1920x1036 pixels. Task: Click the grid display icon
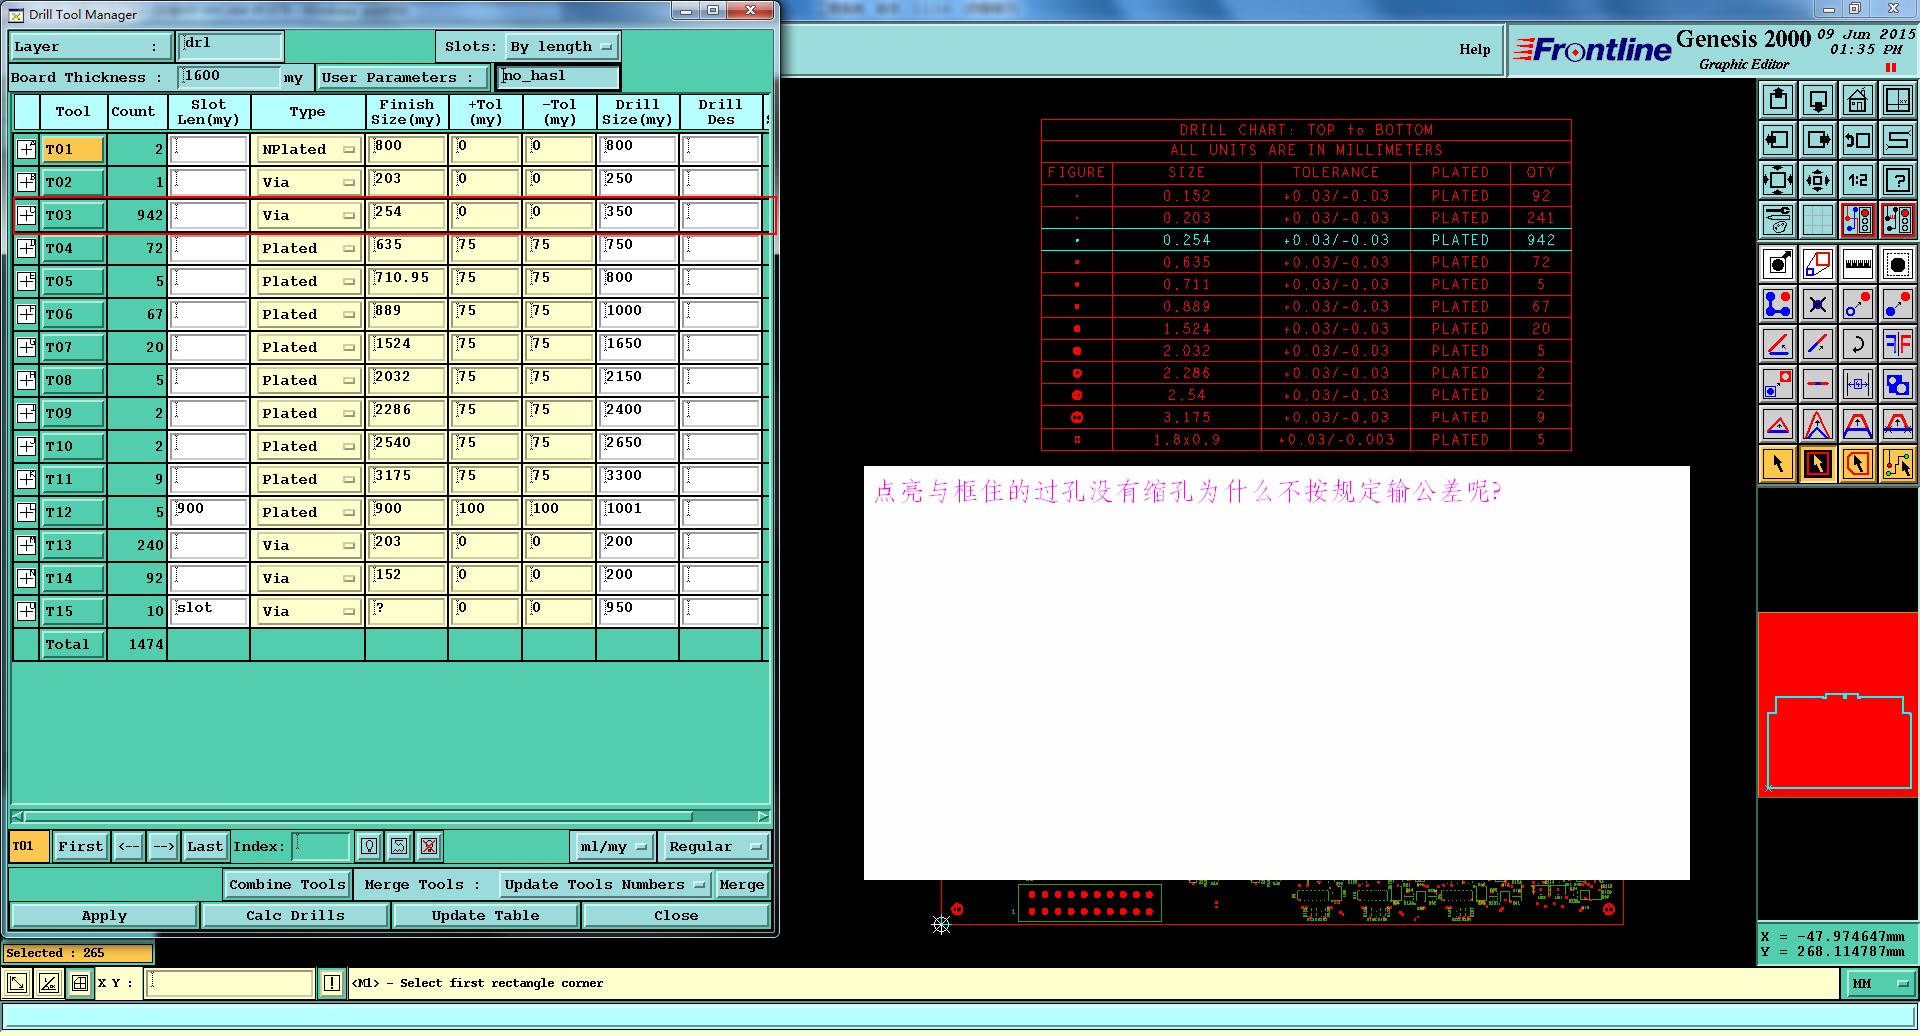(1818, 219)
